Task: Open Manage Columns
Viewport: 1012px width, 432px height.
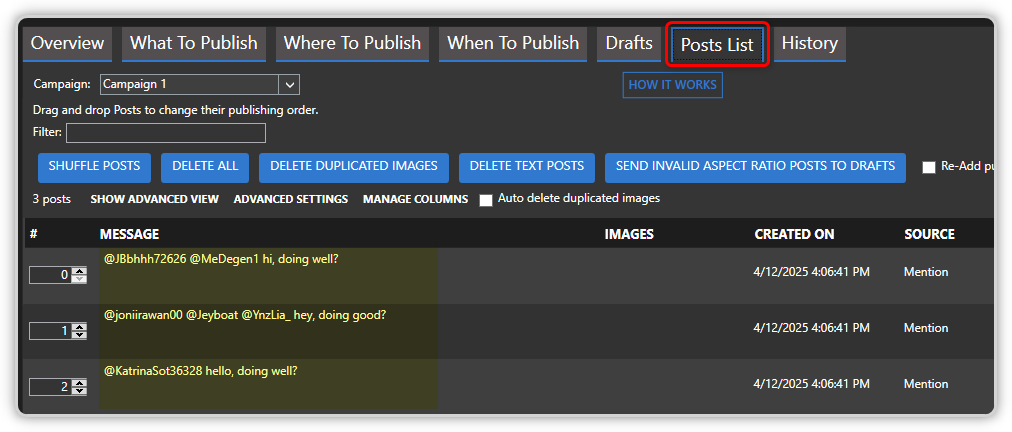Action: 415,200
